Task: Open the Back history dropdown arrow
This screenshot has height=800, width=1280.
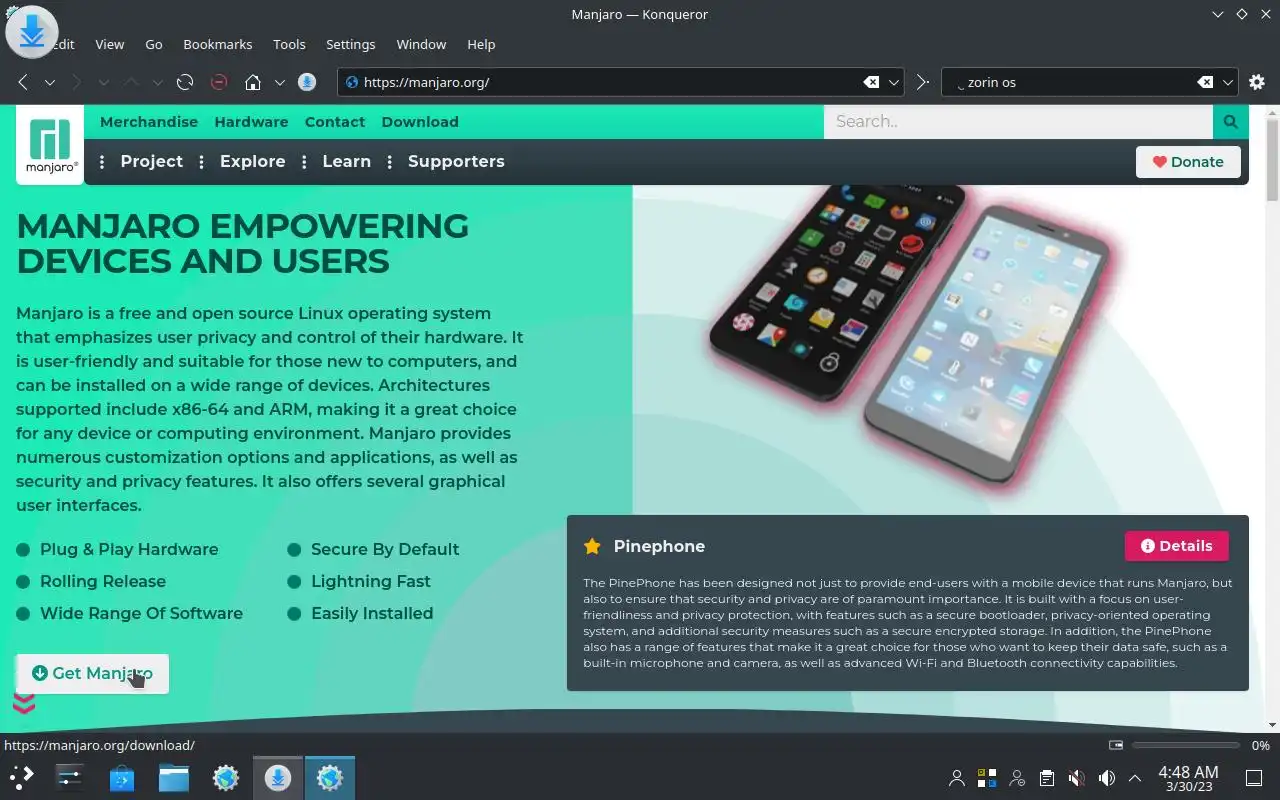Action: (x=49, y=82)
